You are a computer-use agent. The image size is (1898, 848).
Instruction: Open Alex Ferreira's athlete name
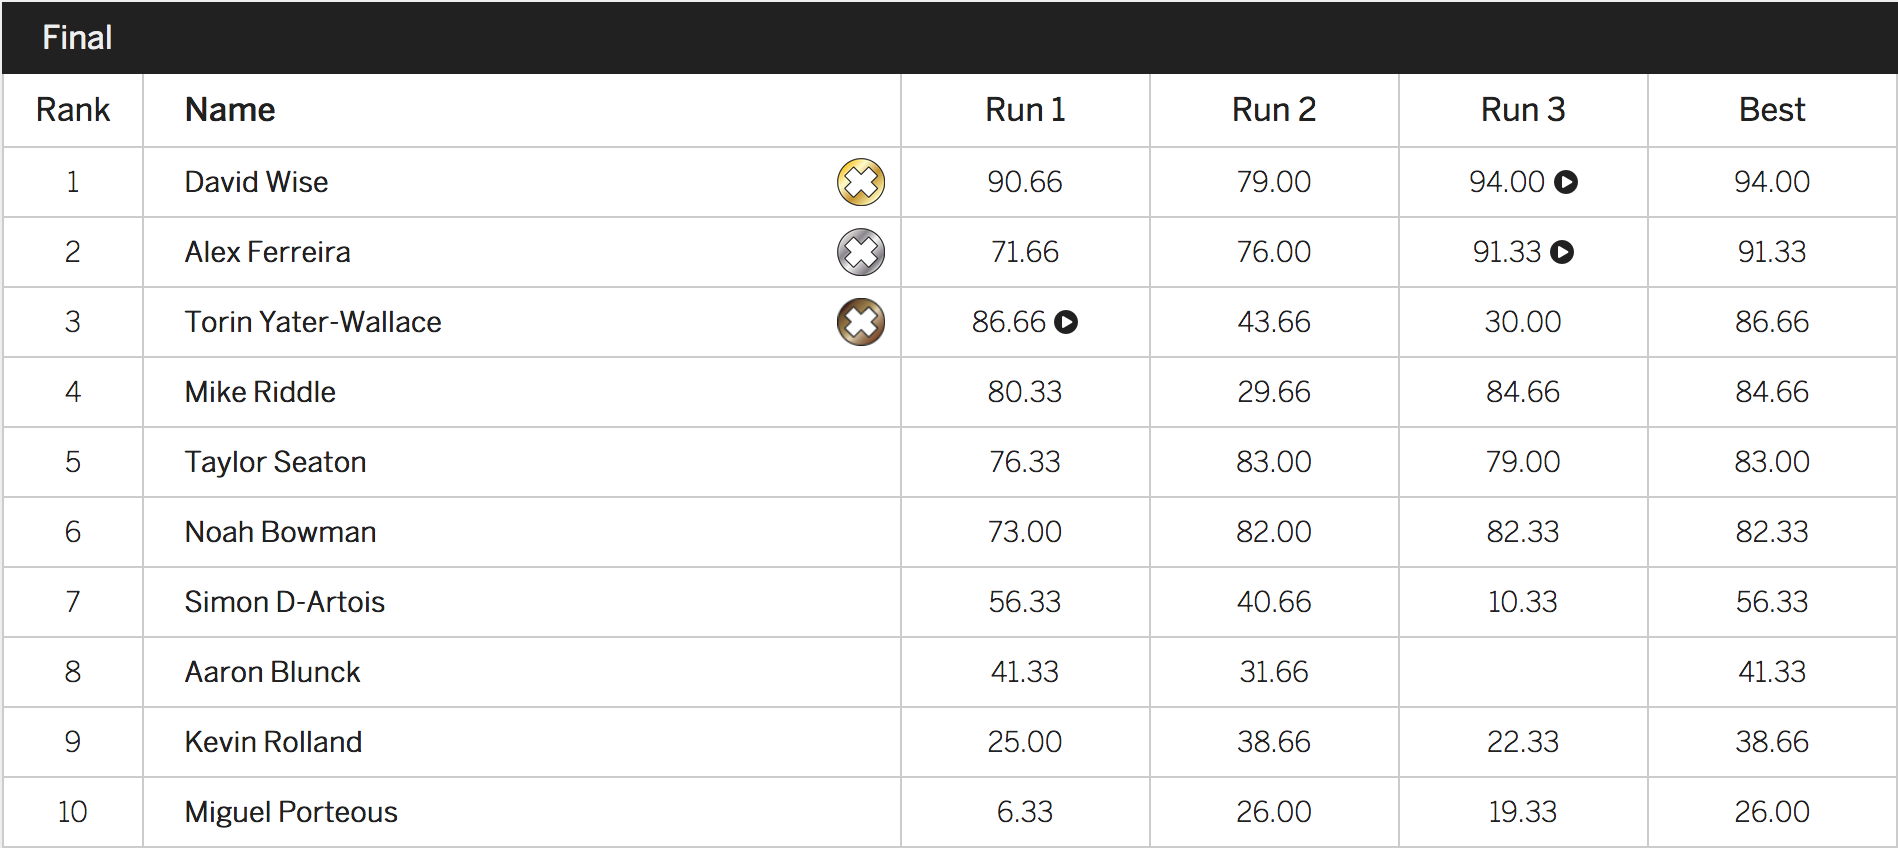pyautogui.click(x=267, y=252)
